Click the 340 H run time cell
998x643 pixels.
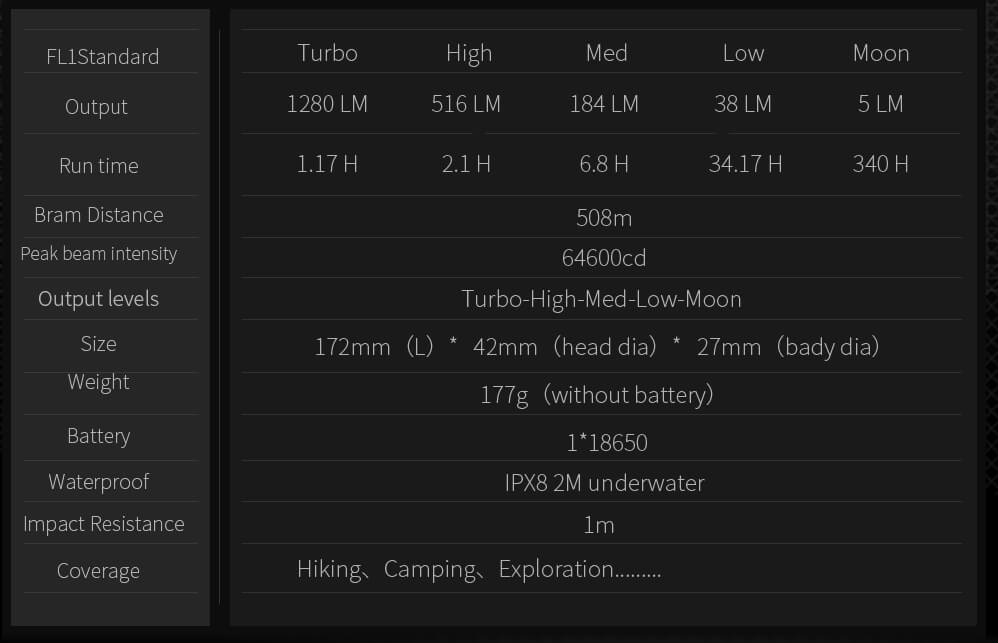click(881, 164)
